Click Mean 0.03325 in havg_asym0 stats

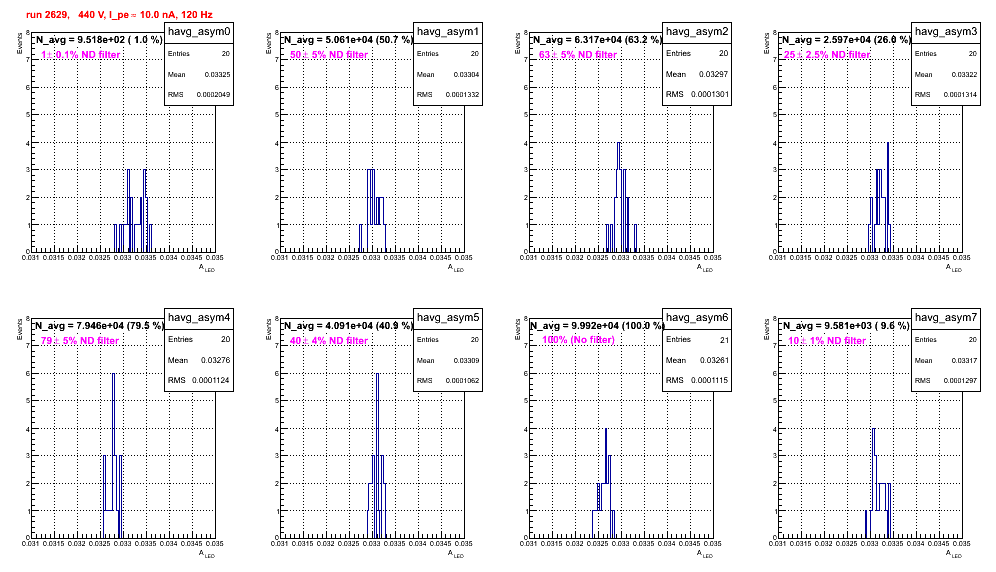click(199, 74)
